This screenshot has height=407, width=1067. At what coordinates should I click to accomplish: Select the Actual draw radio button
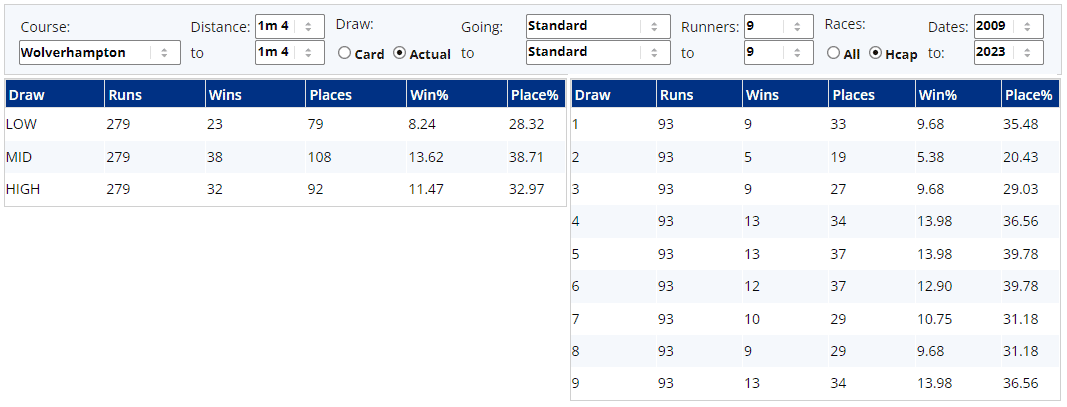coord(400,54)
